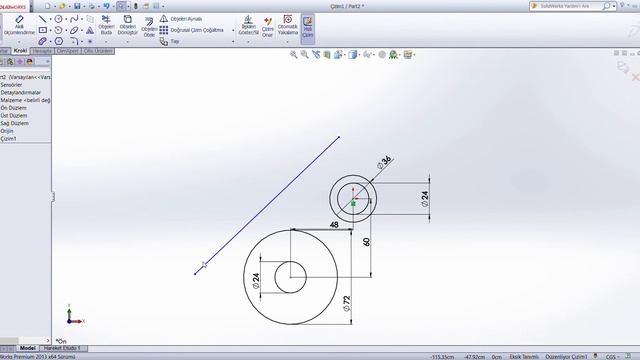Viewport: 640px width, 360px height.
Task: Click Previous View icon
Action: (316, 54)
